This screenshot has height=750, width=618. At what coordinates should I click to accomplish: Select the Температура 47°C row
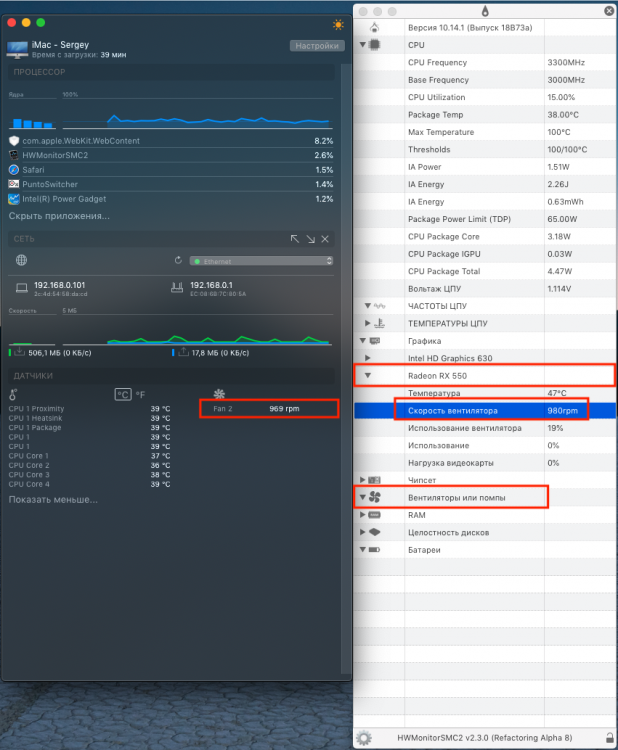tap(485, 393)
